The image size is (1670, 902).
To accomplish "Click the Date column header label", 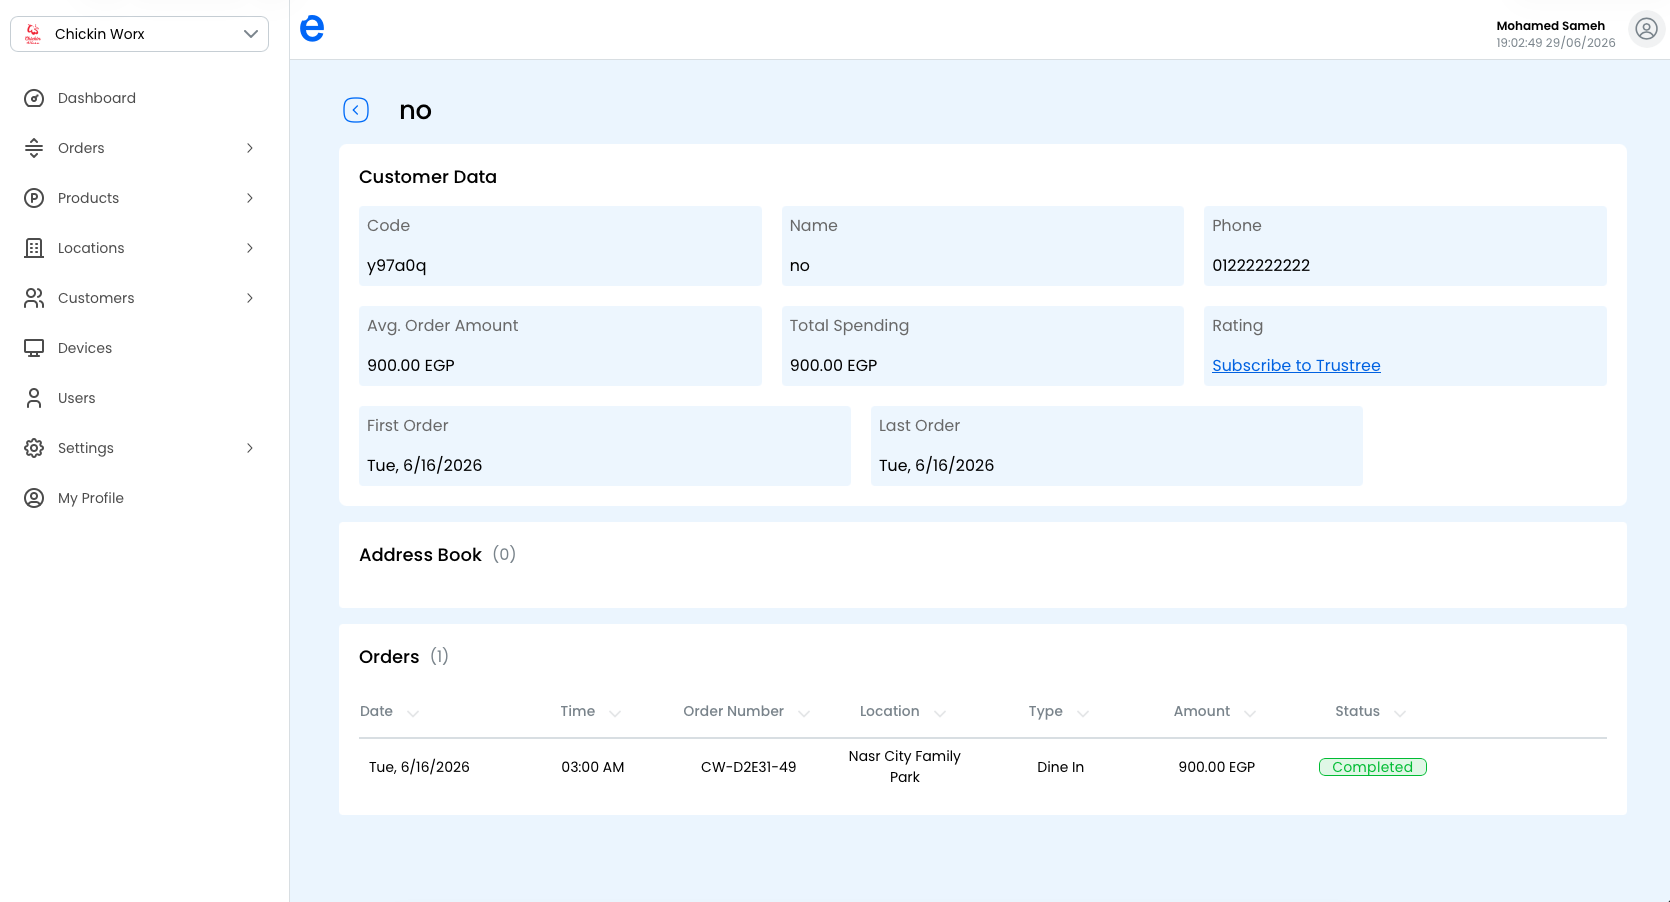I will (x=376, y=711).
